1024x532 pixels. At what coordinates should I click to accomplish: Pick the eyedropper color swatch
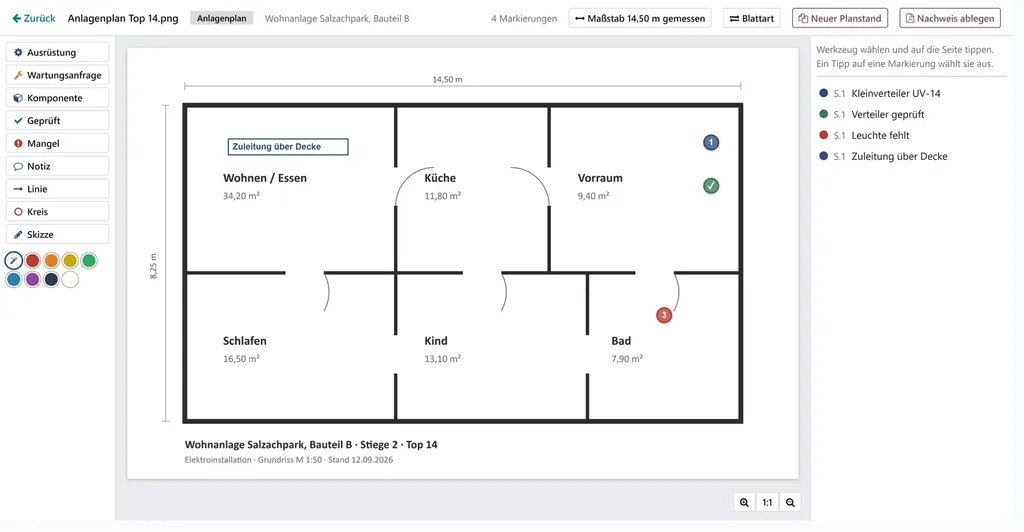(13, 260)
